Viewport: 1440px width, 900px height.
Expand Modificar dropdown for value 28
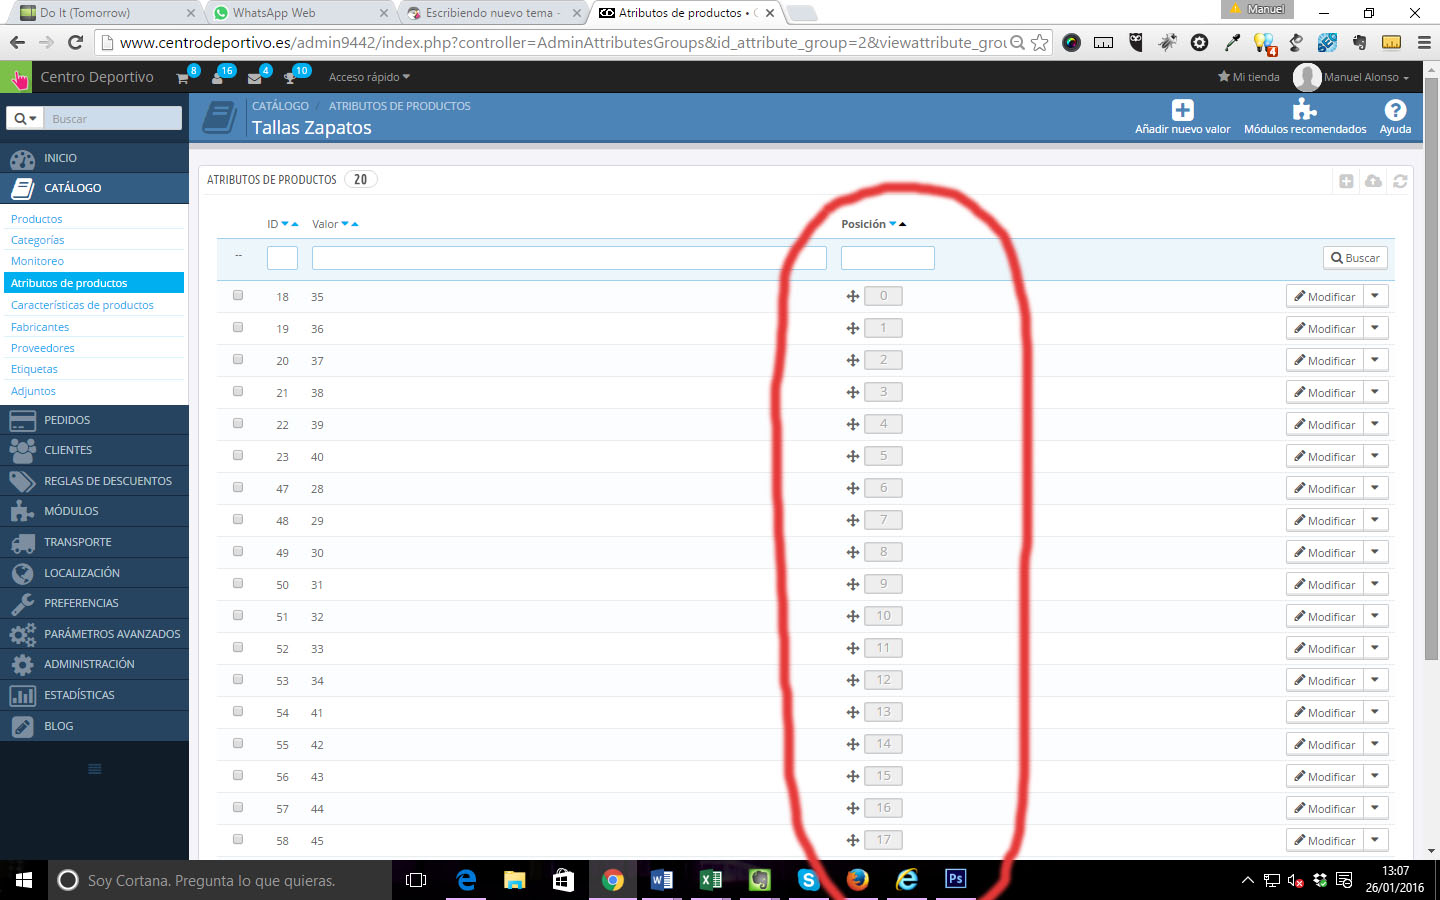(x=1375, y=488)
